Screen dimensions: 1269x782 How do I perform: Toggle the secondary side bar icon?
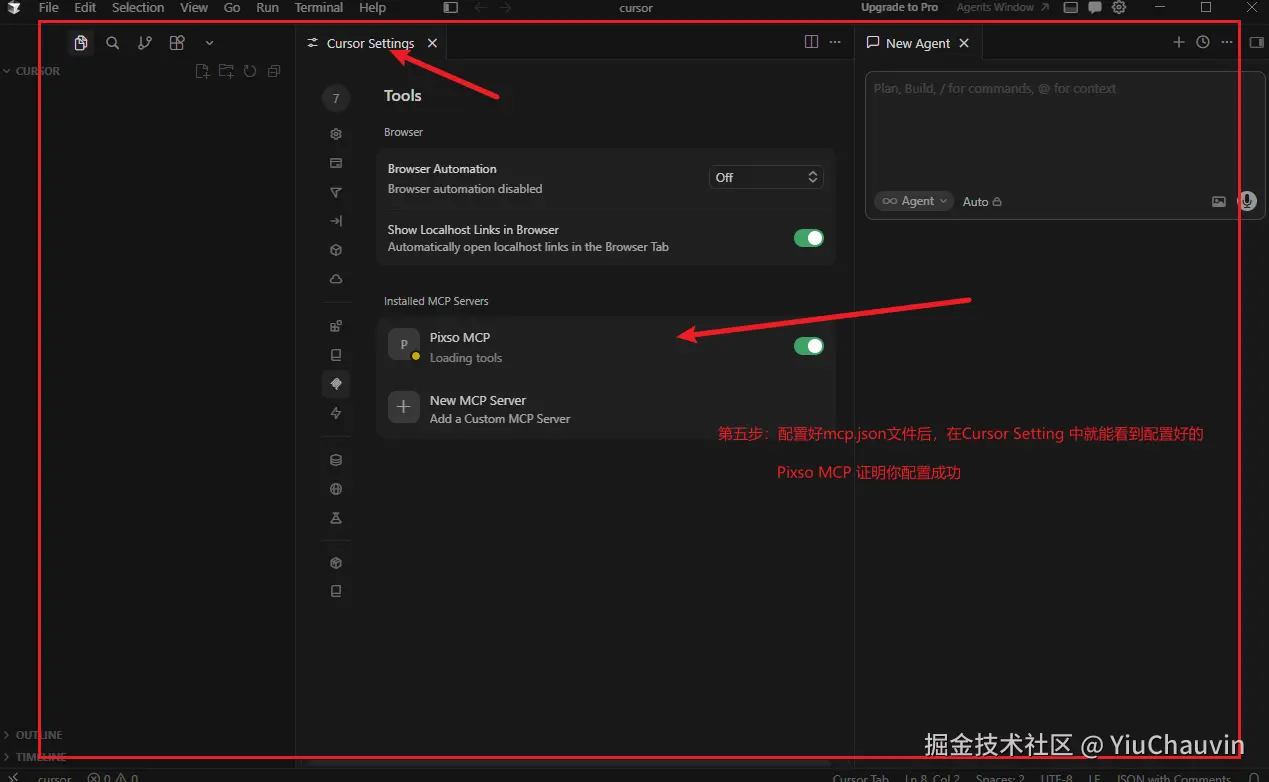click(1257, 42)
